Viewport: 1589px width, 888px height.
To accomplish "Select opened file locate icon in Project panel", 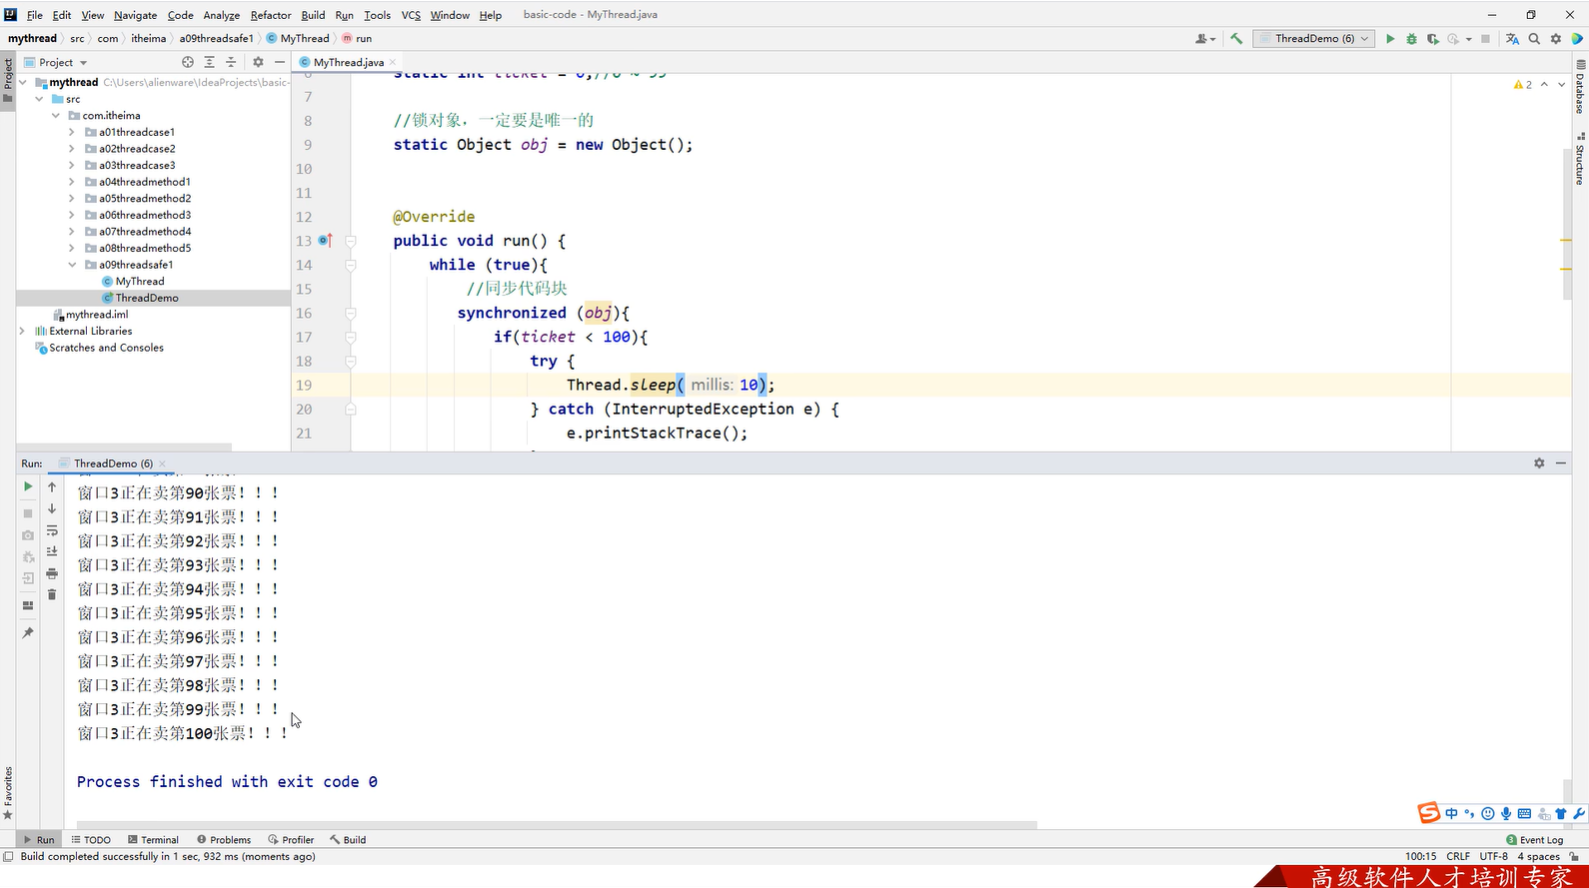I will (x=187, y=62).
